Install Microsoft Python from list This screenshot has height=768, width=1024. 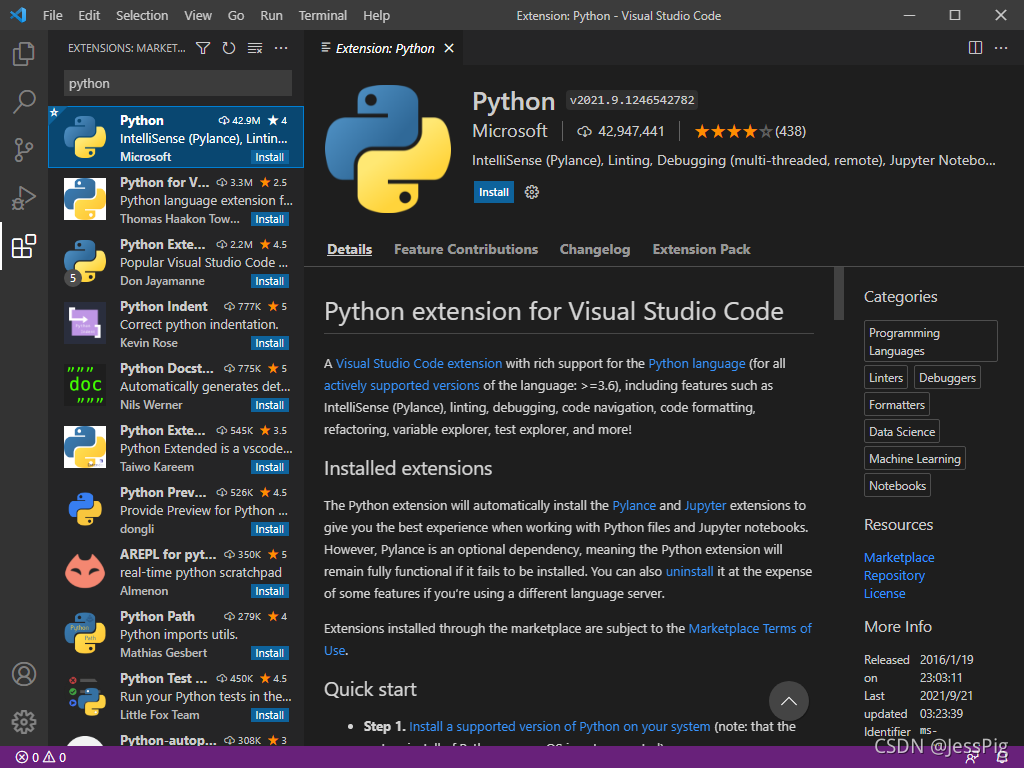pos(270,157)
